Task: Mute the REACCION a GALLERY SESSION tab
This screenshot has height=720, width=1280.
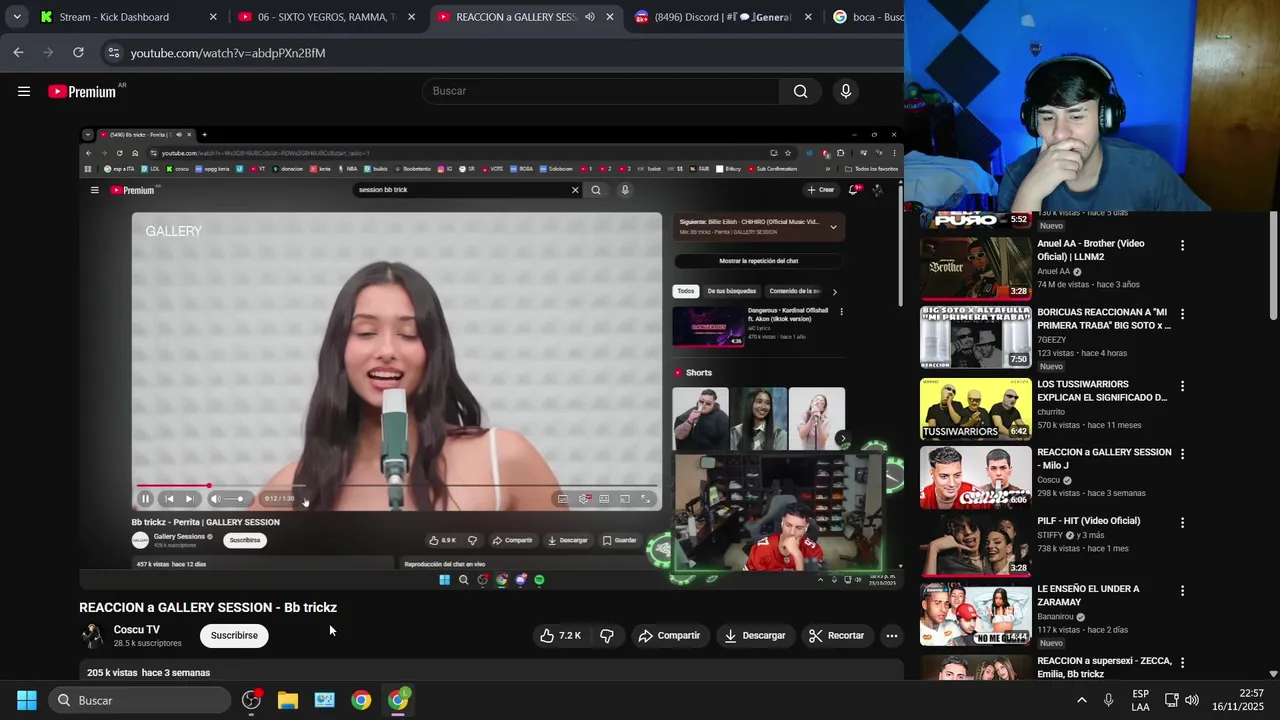Action: (x=589, y=17)
